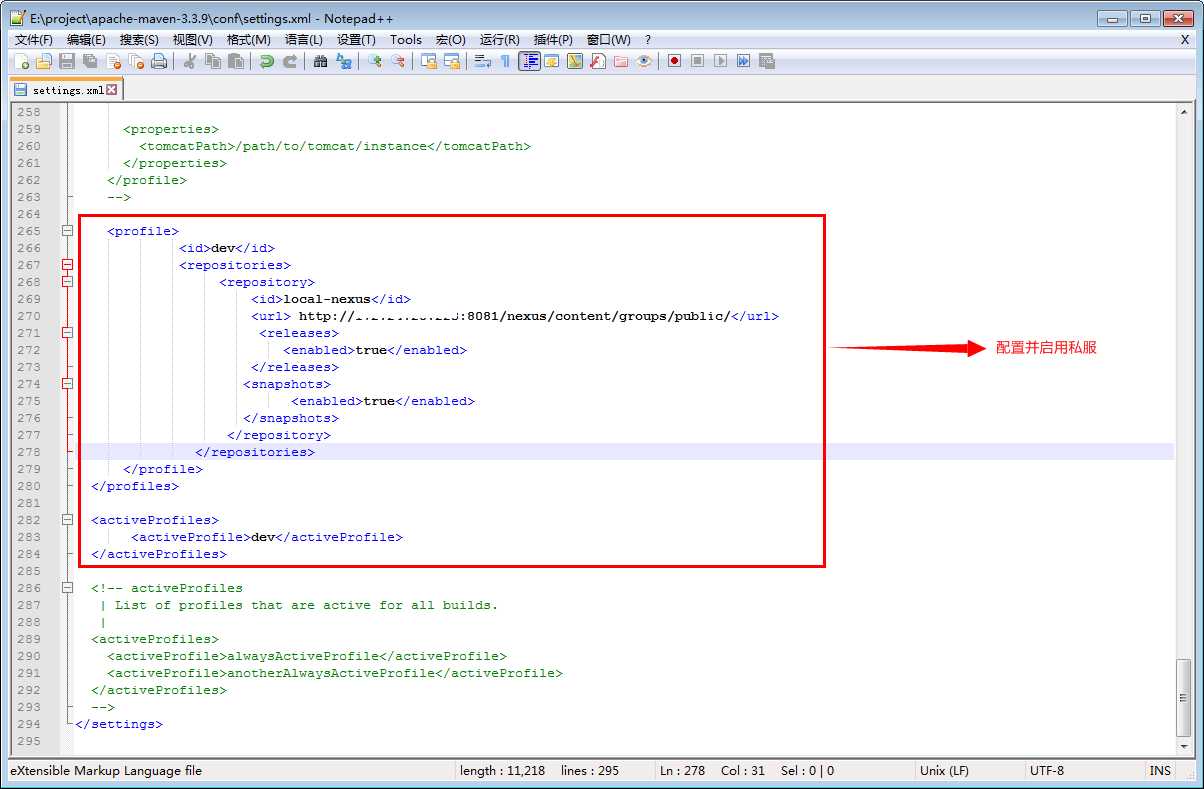Viewport: 1204px width, 789px height.
Task: Close the settings.xml tab with its red X
Action: (x=112, y=90)
